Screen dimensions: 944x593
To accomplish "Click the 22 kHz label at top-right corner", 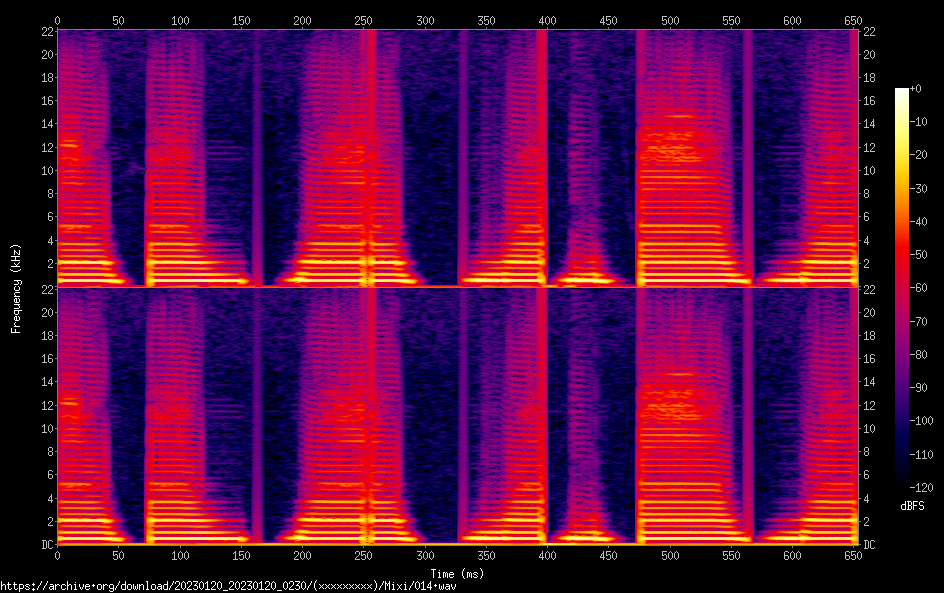I will (x=870, y=31).
